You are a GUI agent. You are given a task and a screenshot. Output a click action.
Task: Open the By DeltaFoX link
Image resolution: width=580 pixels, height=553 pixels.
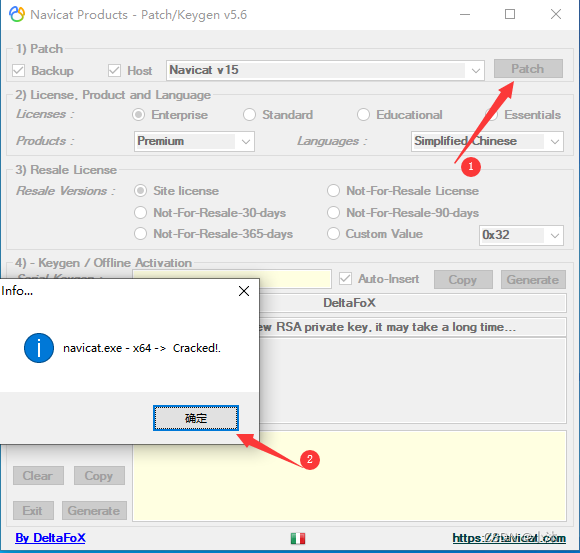50,538
